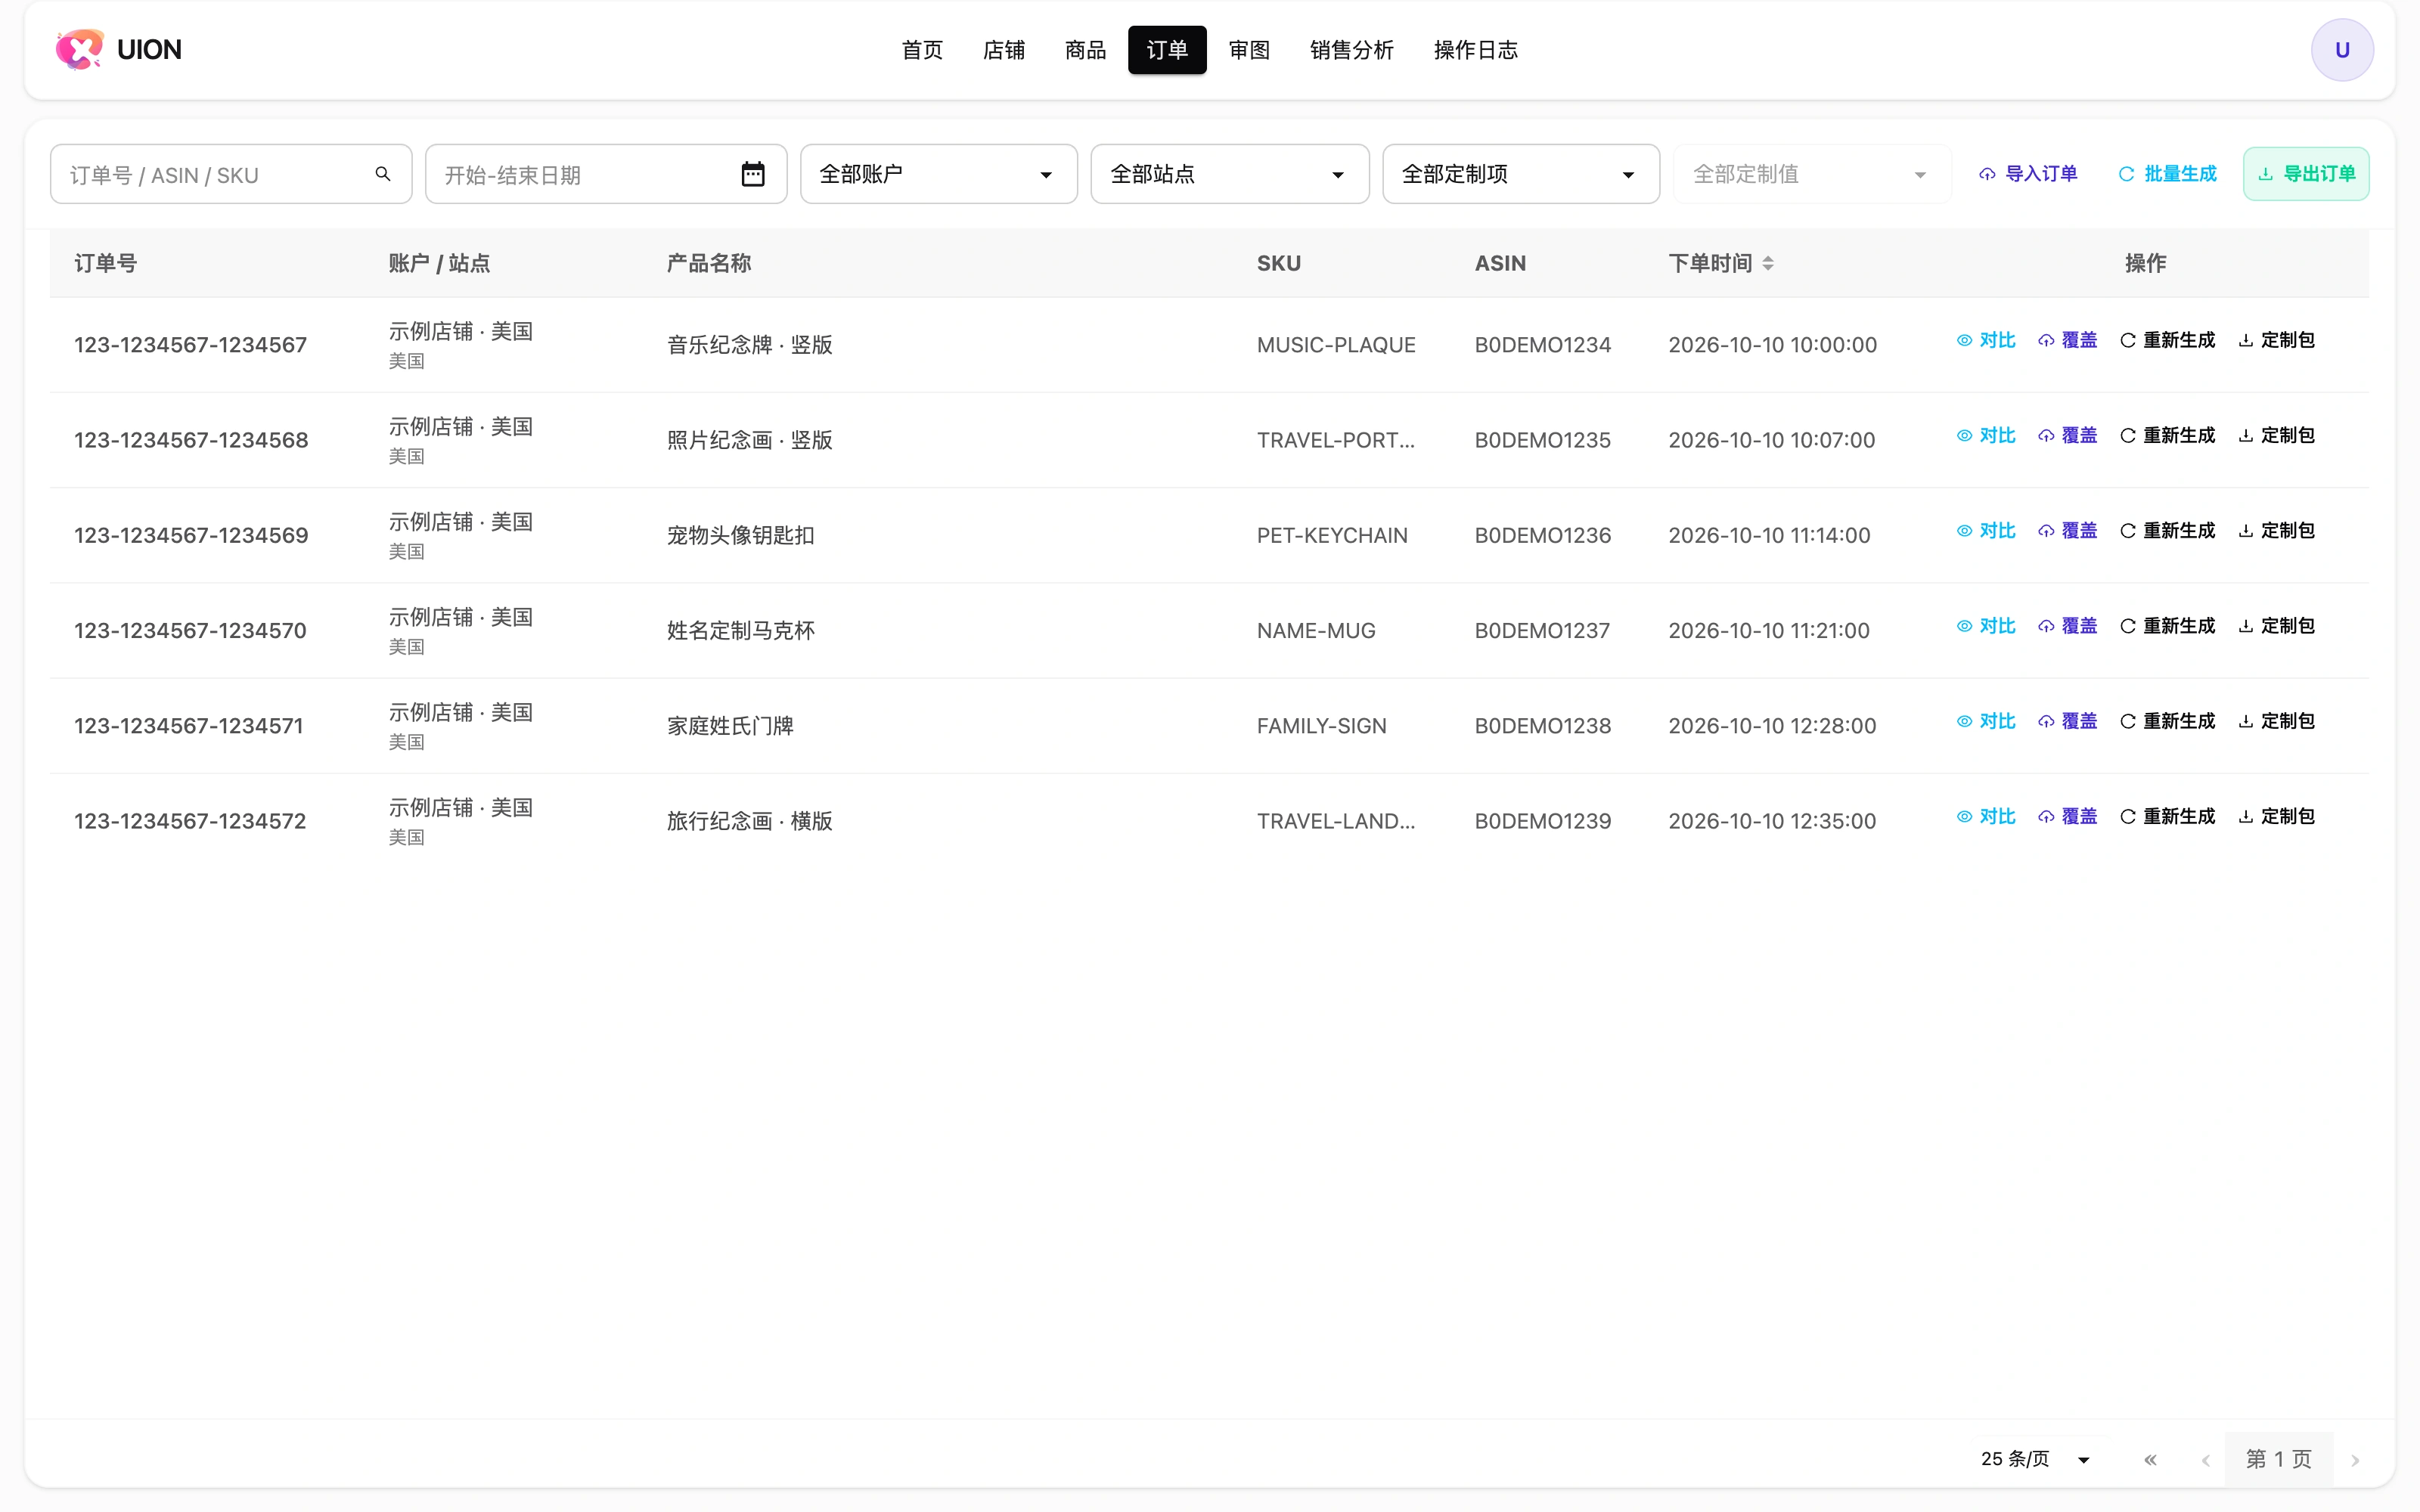This screenshot has width=2420, height=1512.
Task: Click 对比 for order 1234571
Action: coord(1986,721)
